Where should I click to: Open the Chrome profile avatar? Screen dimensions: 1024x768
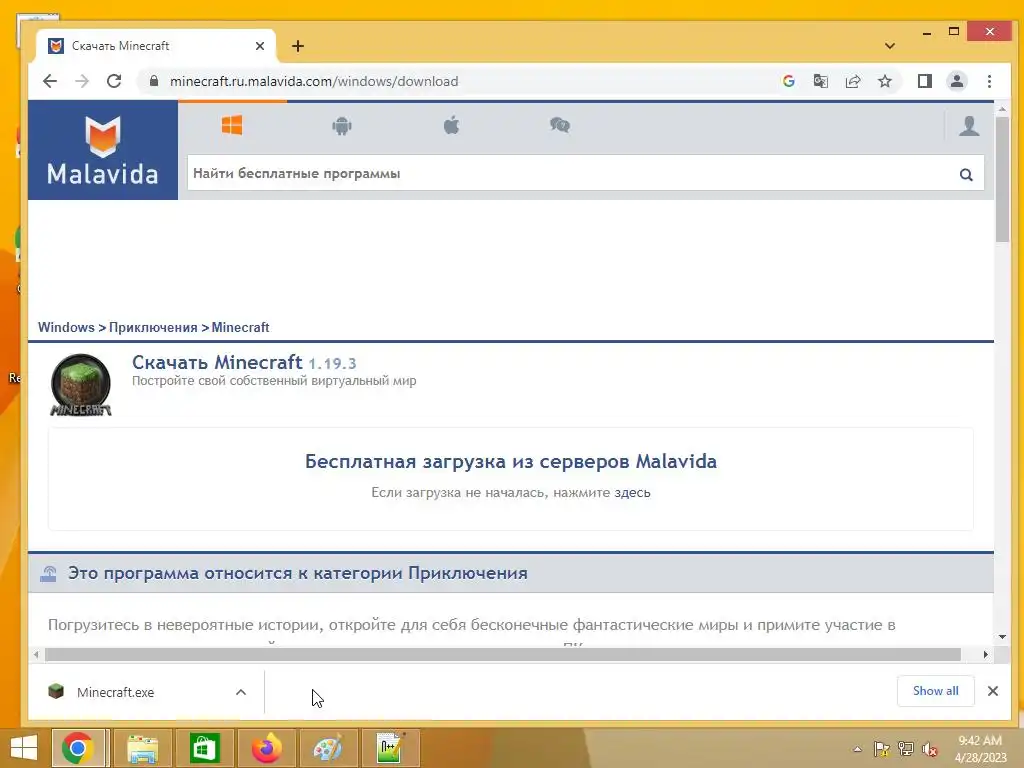click(957, 81)
